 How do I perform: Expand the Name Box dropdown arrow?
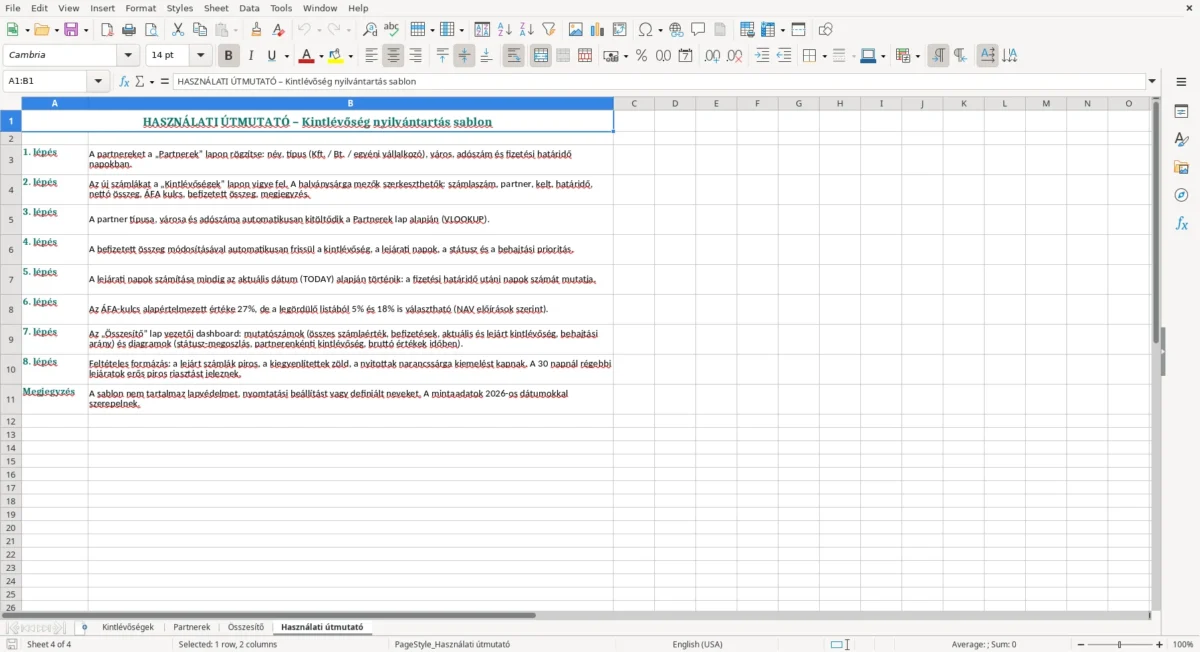pos(98,82)
